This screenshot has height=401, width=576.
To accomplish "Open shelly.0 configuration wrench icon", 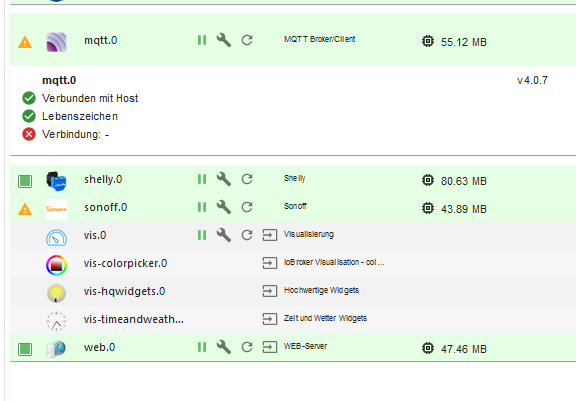I will 224,179.
